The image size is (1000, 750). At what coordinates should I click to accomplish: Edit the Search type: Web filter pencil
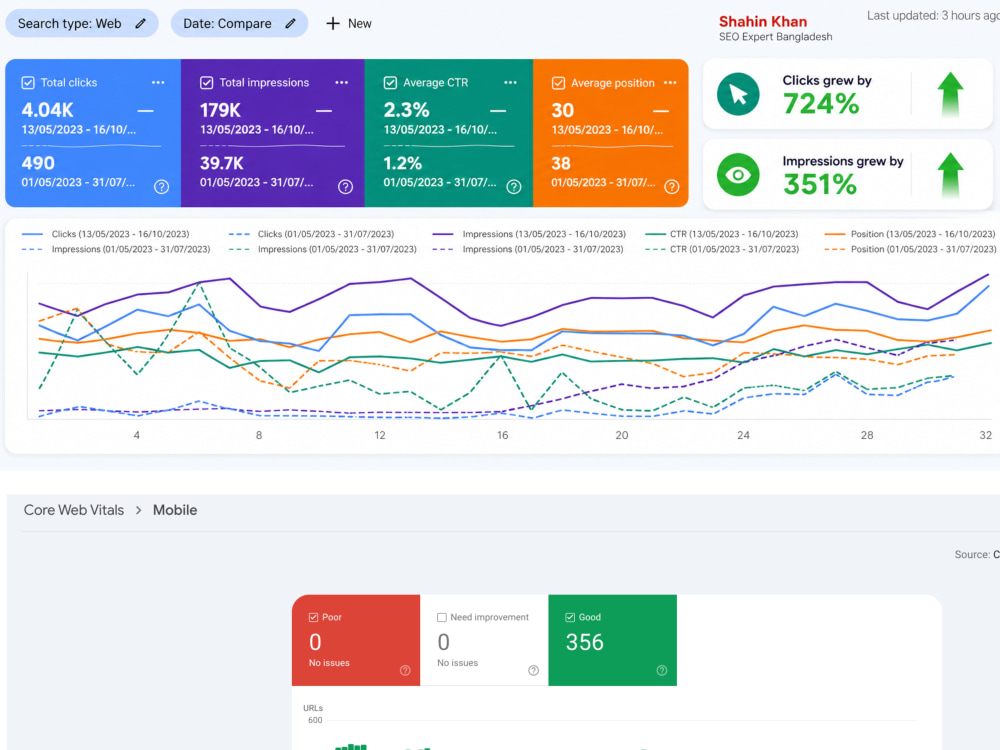click(141, 24)
